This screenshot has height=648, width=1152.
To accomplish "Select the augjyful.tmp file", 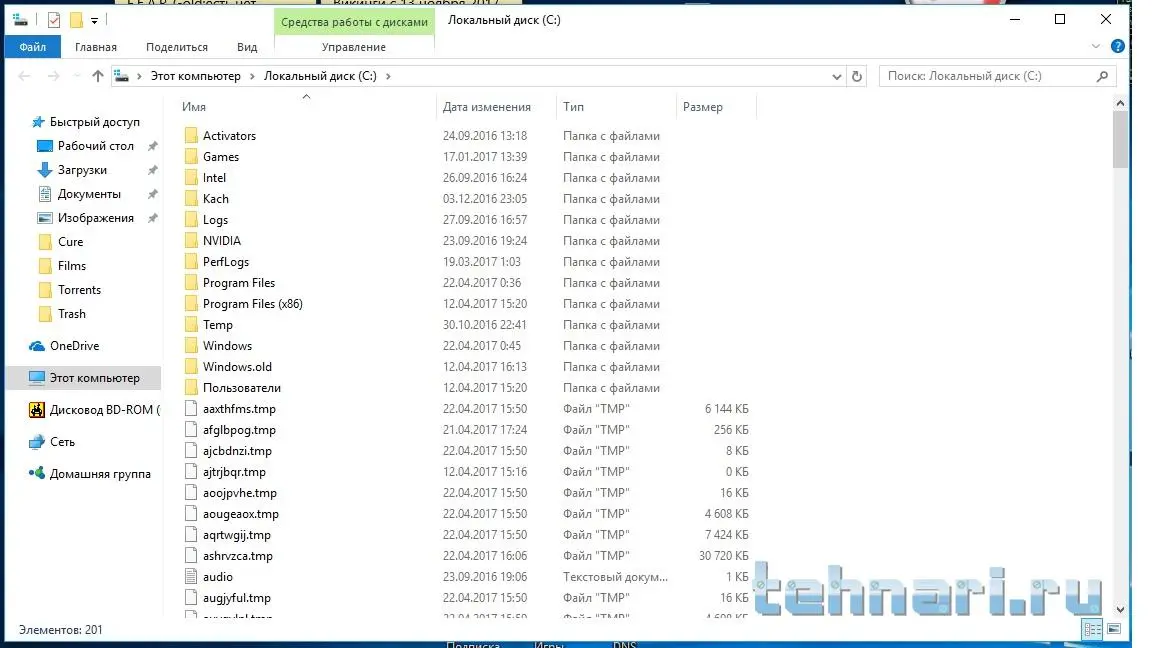I will tap(237, 598).
